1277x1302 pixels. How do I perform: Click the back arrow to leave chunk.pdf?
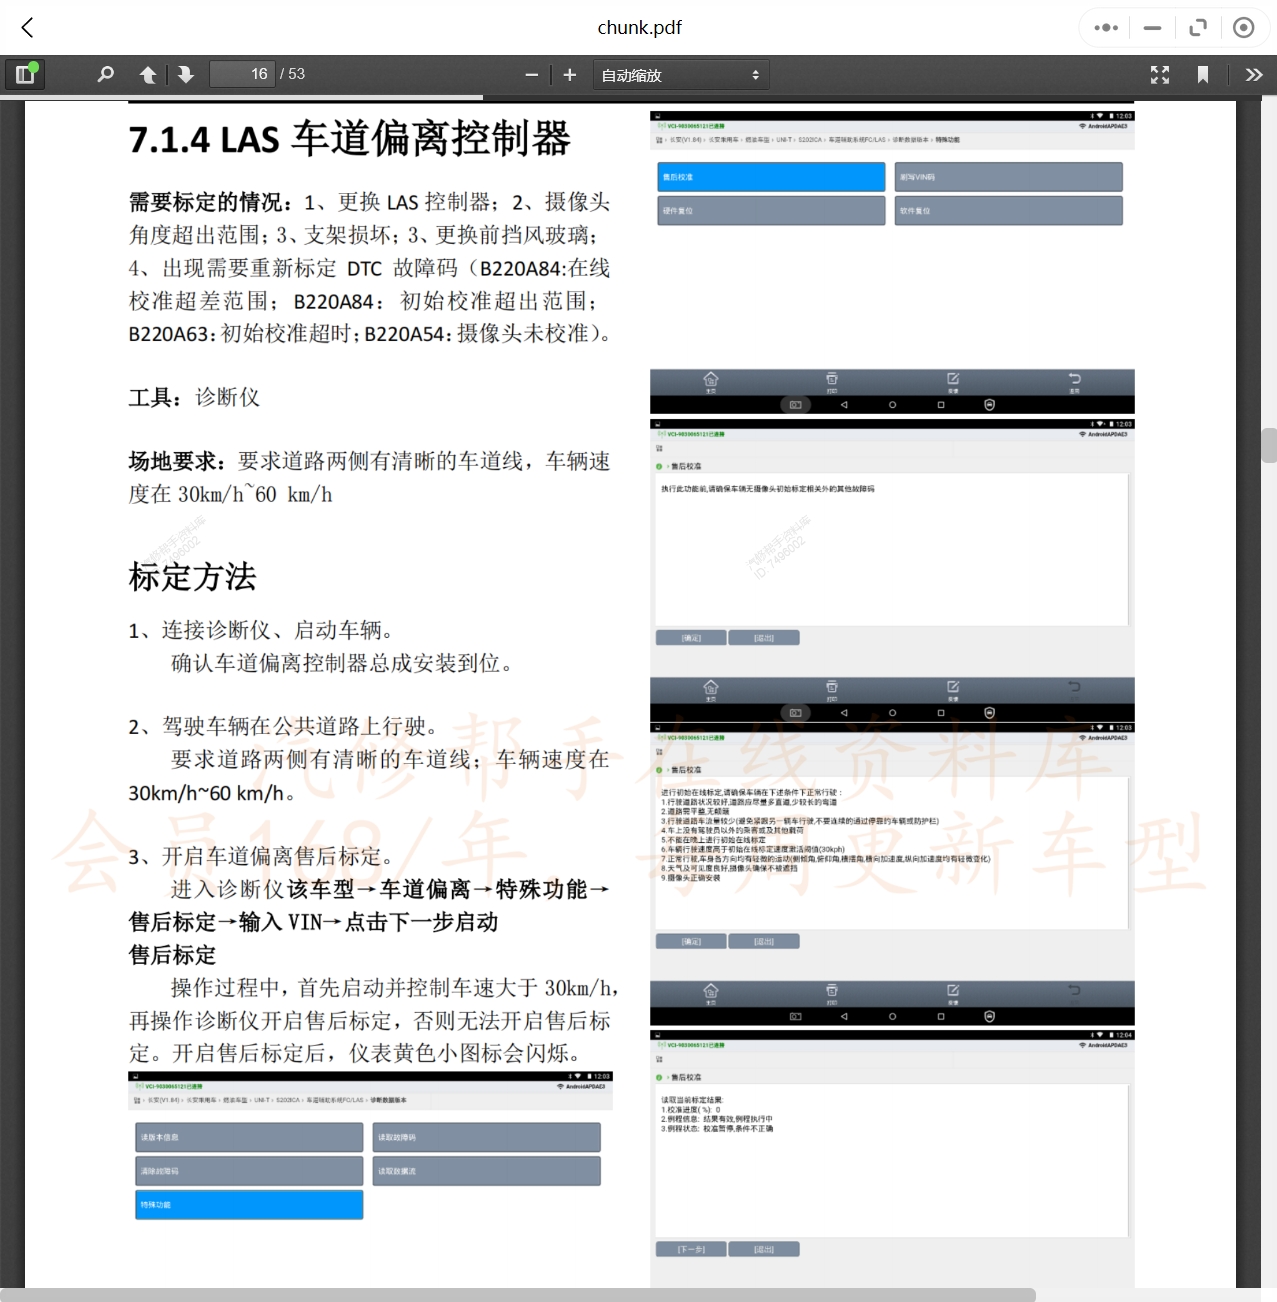tap(27, 27)
